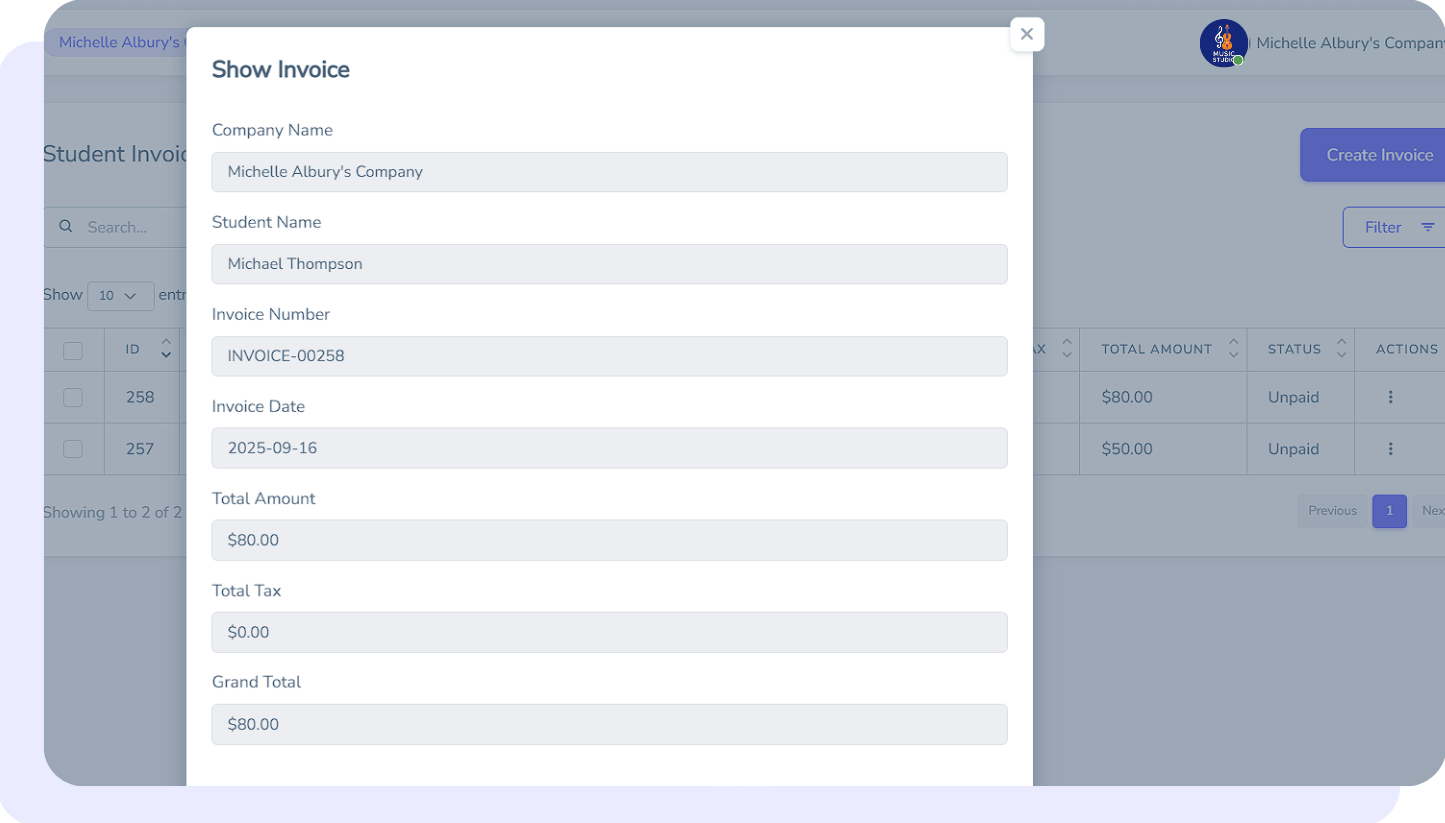The height and width of the screenshot is (823, 1445).
Task: Go to page 1 in pagination
Action: point(1389,511)
